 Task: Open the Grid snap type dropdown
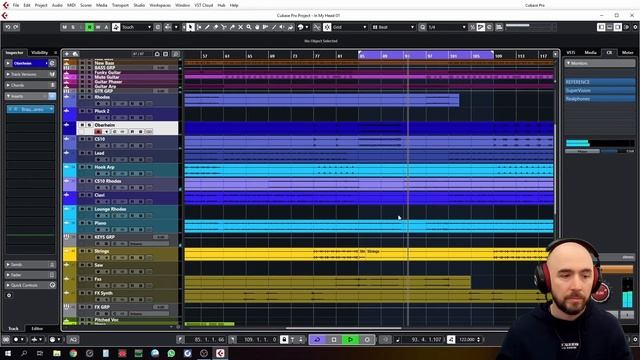(x=349, y=27)
